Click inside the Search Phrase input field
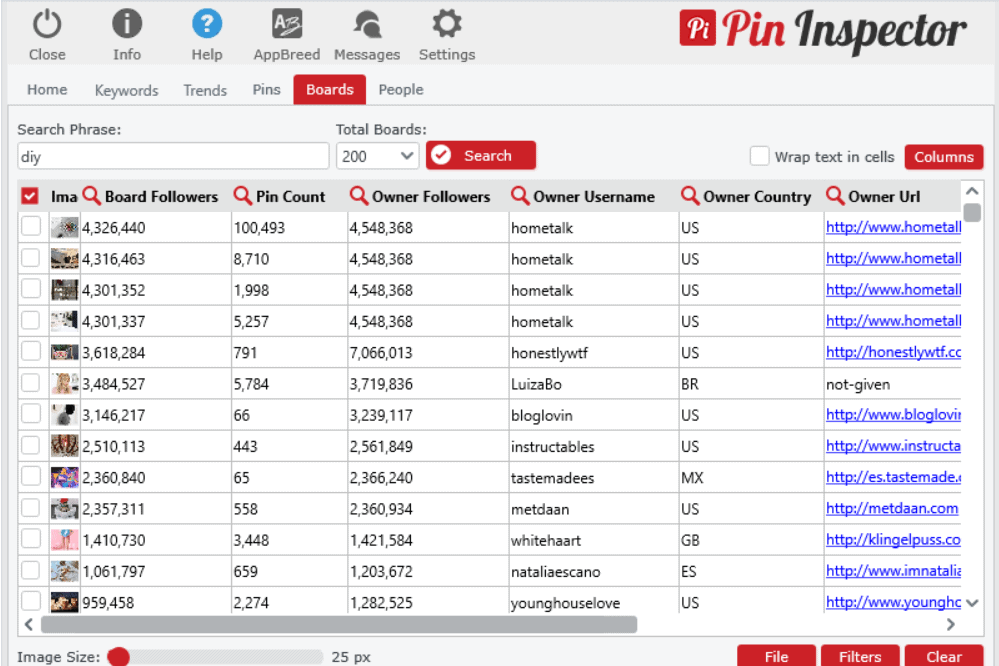Viewport: 999px width, 666px height. pos(172,155)
